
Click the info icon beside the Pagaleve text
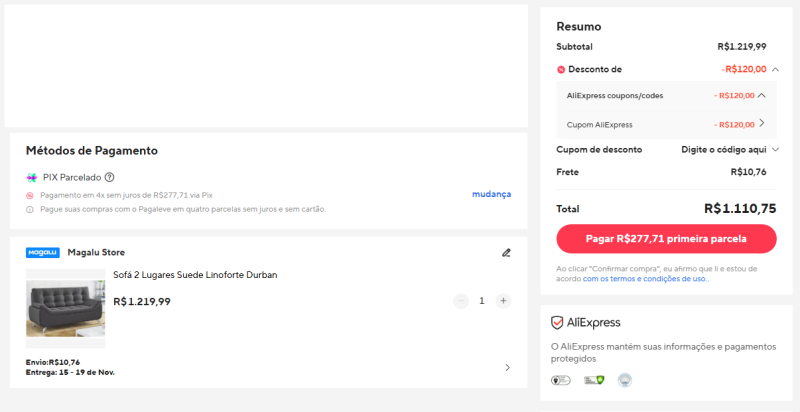click(x=30, y=210)
